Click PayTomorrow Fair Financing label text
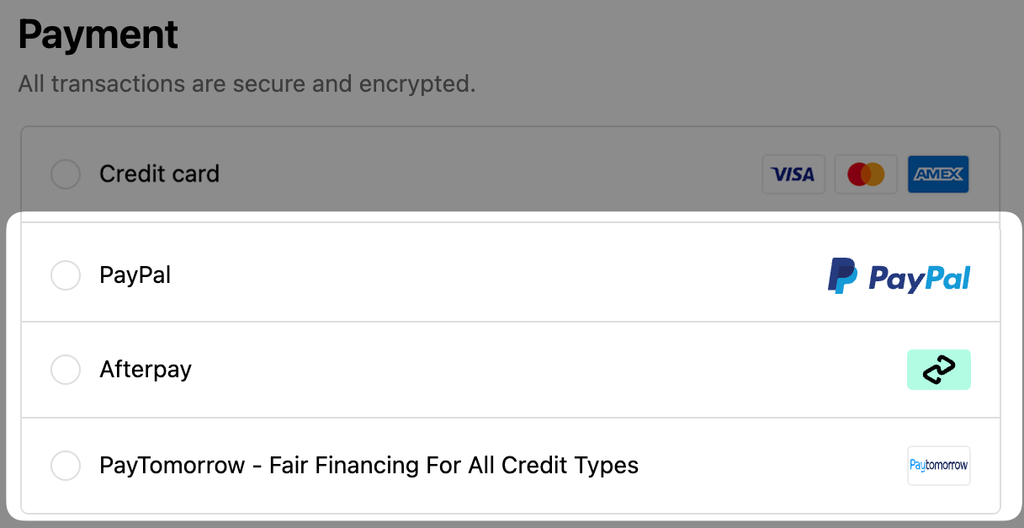The height and width of the screenshot is (528, 1024). (x=369, y=465)
